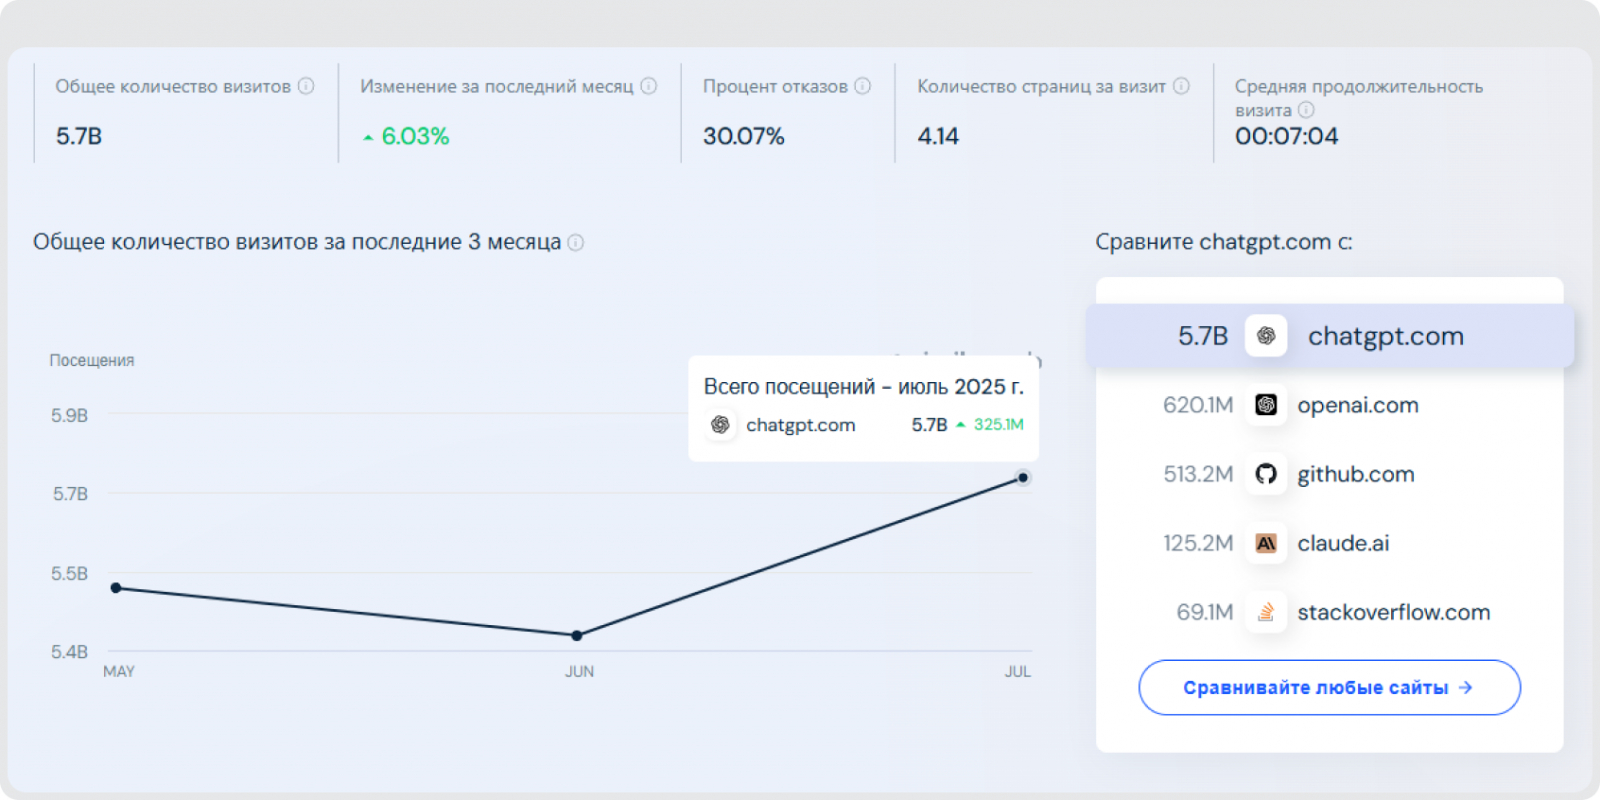Click tooltip title Всего посещений – июль 2025 г.
Image resolution: width=1600 pixels, height=800 pixels.
pos(864,387)
